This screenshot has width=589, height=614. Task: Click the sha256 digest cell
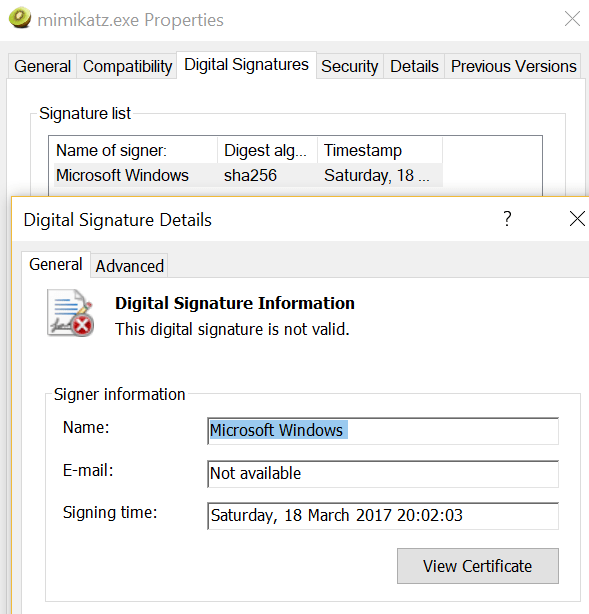click(250, 175)
